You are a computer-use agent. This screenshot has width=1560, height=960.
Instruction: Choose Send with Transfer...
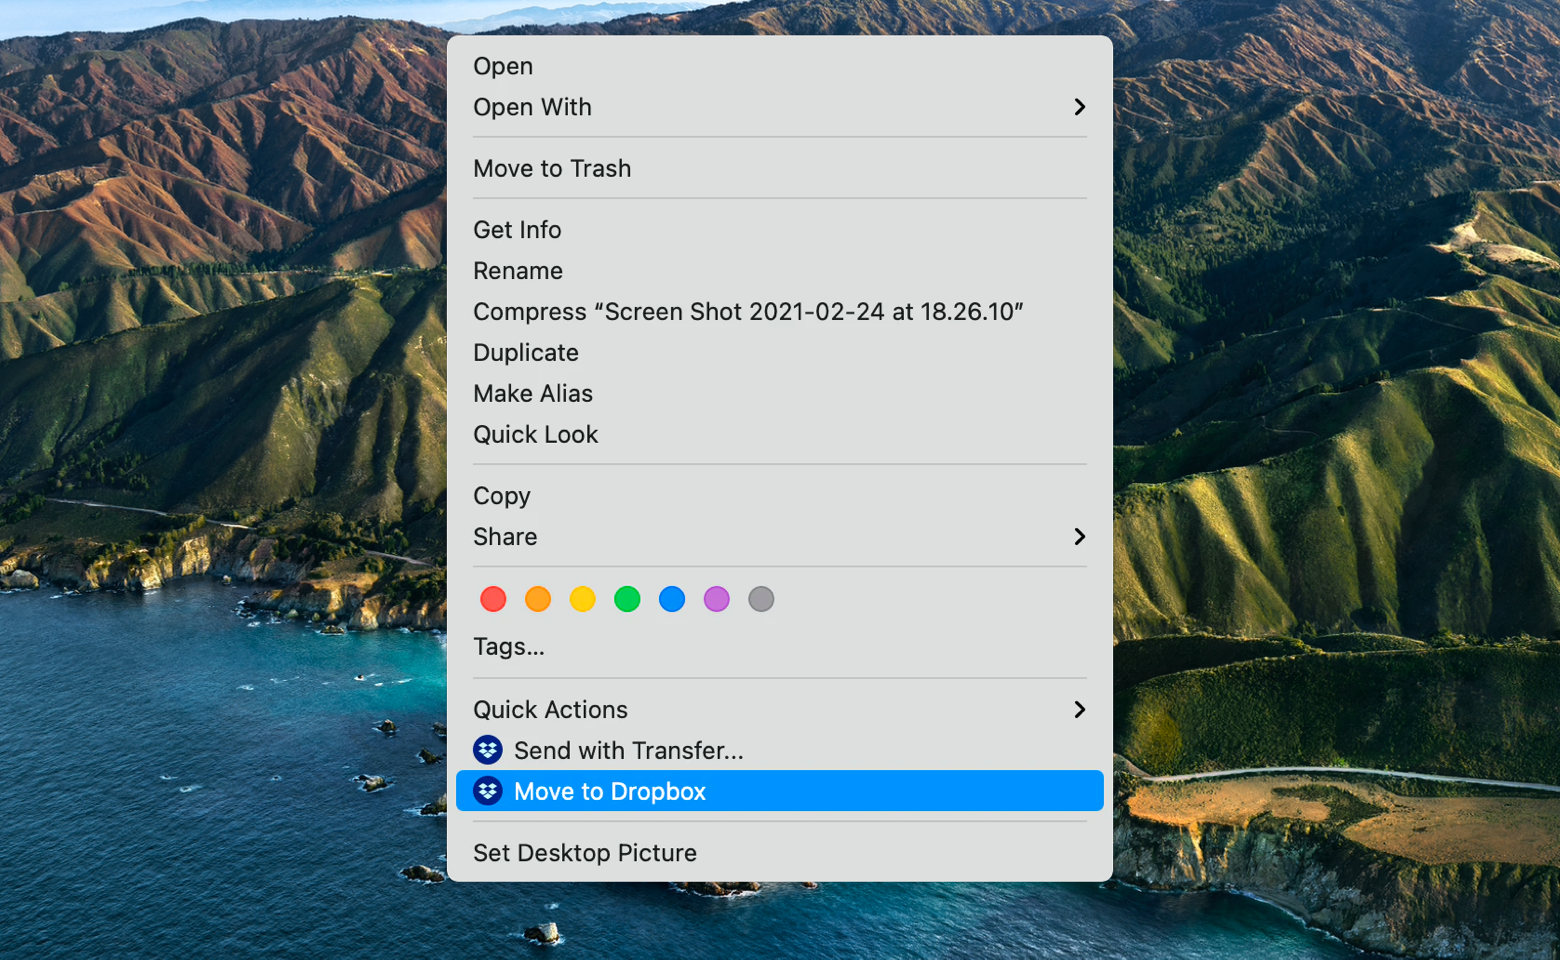[x=779, y=750]
